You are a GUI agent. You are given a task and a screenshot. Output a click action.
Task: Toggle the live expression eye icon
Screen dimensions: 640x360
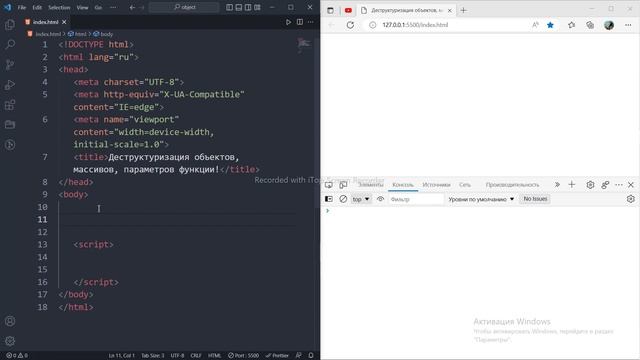click(380, 199)
